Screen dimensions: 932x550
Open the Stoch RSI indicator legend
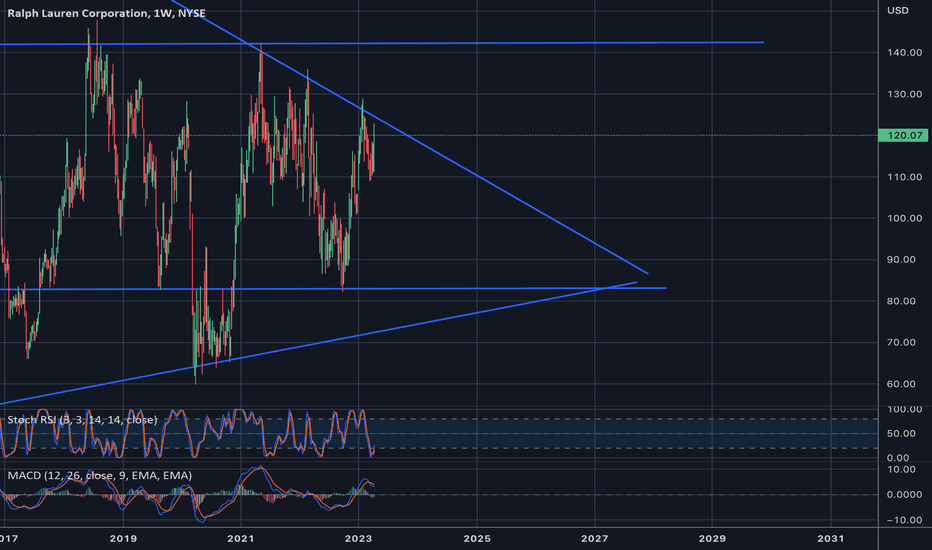pyautogui.click(x=82, y=420)
